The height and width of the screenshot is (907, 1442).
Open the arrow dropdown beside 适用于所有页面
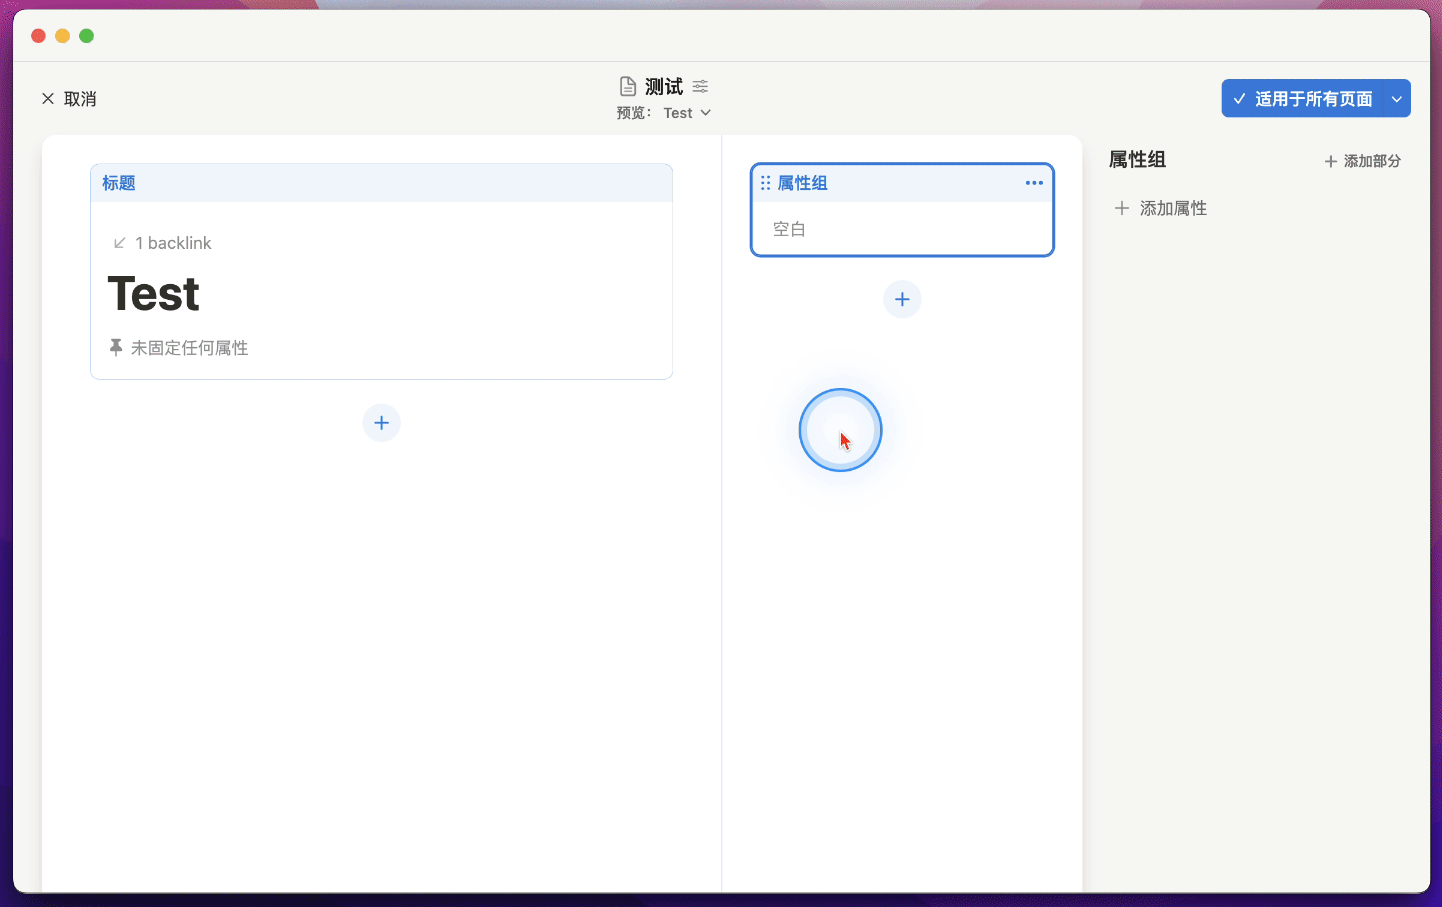1397,99
